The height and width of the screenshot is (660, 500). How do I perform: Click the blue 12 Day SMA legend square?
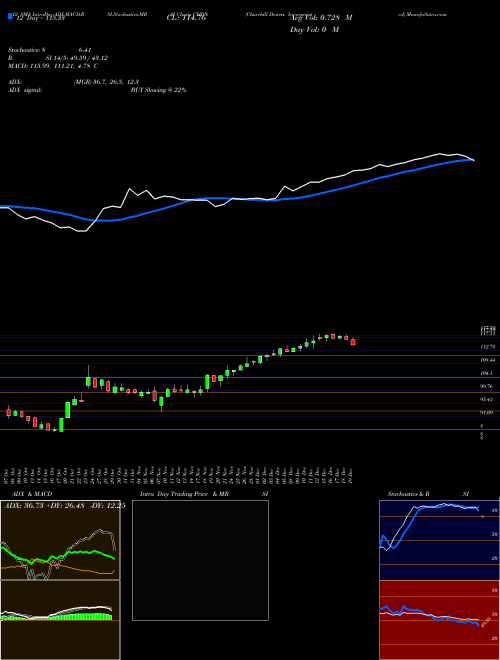point(10,17)
